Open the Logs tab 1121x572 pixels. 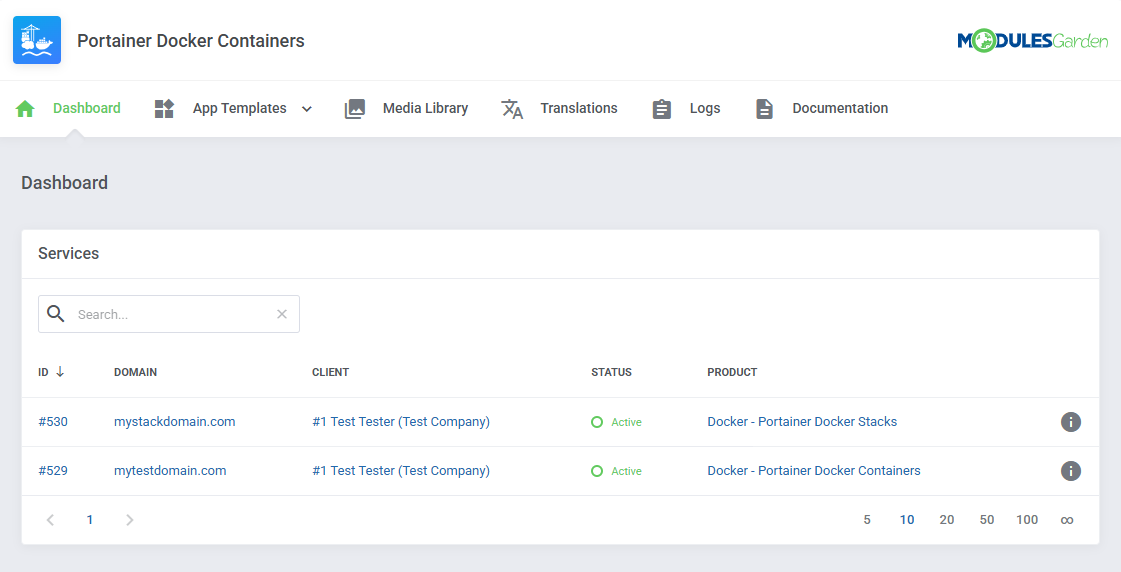705,108
